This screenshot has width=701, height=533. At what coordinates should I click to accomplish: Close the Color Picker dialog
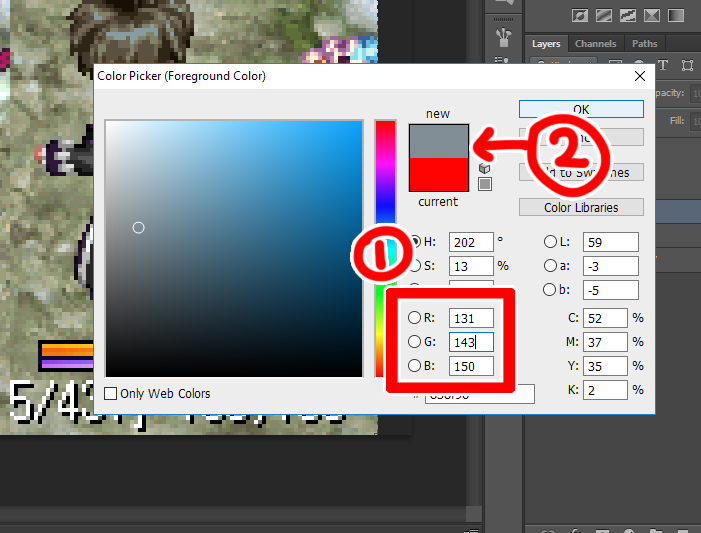640,76
